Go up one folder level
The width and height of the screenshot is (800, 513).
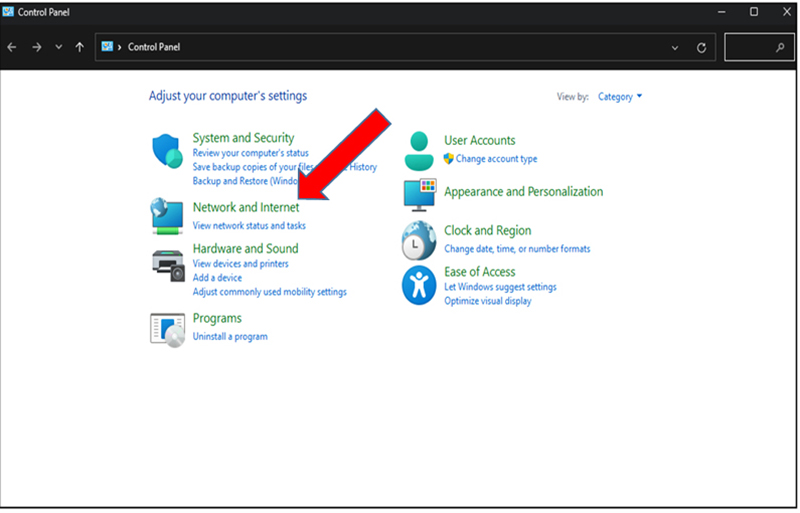tap(80, 47)
